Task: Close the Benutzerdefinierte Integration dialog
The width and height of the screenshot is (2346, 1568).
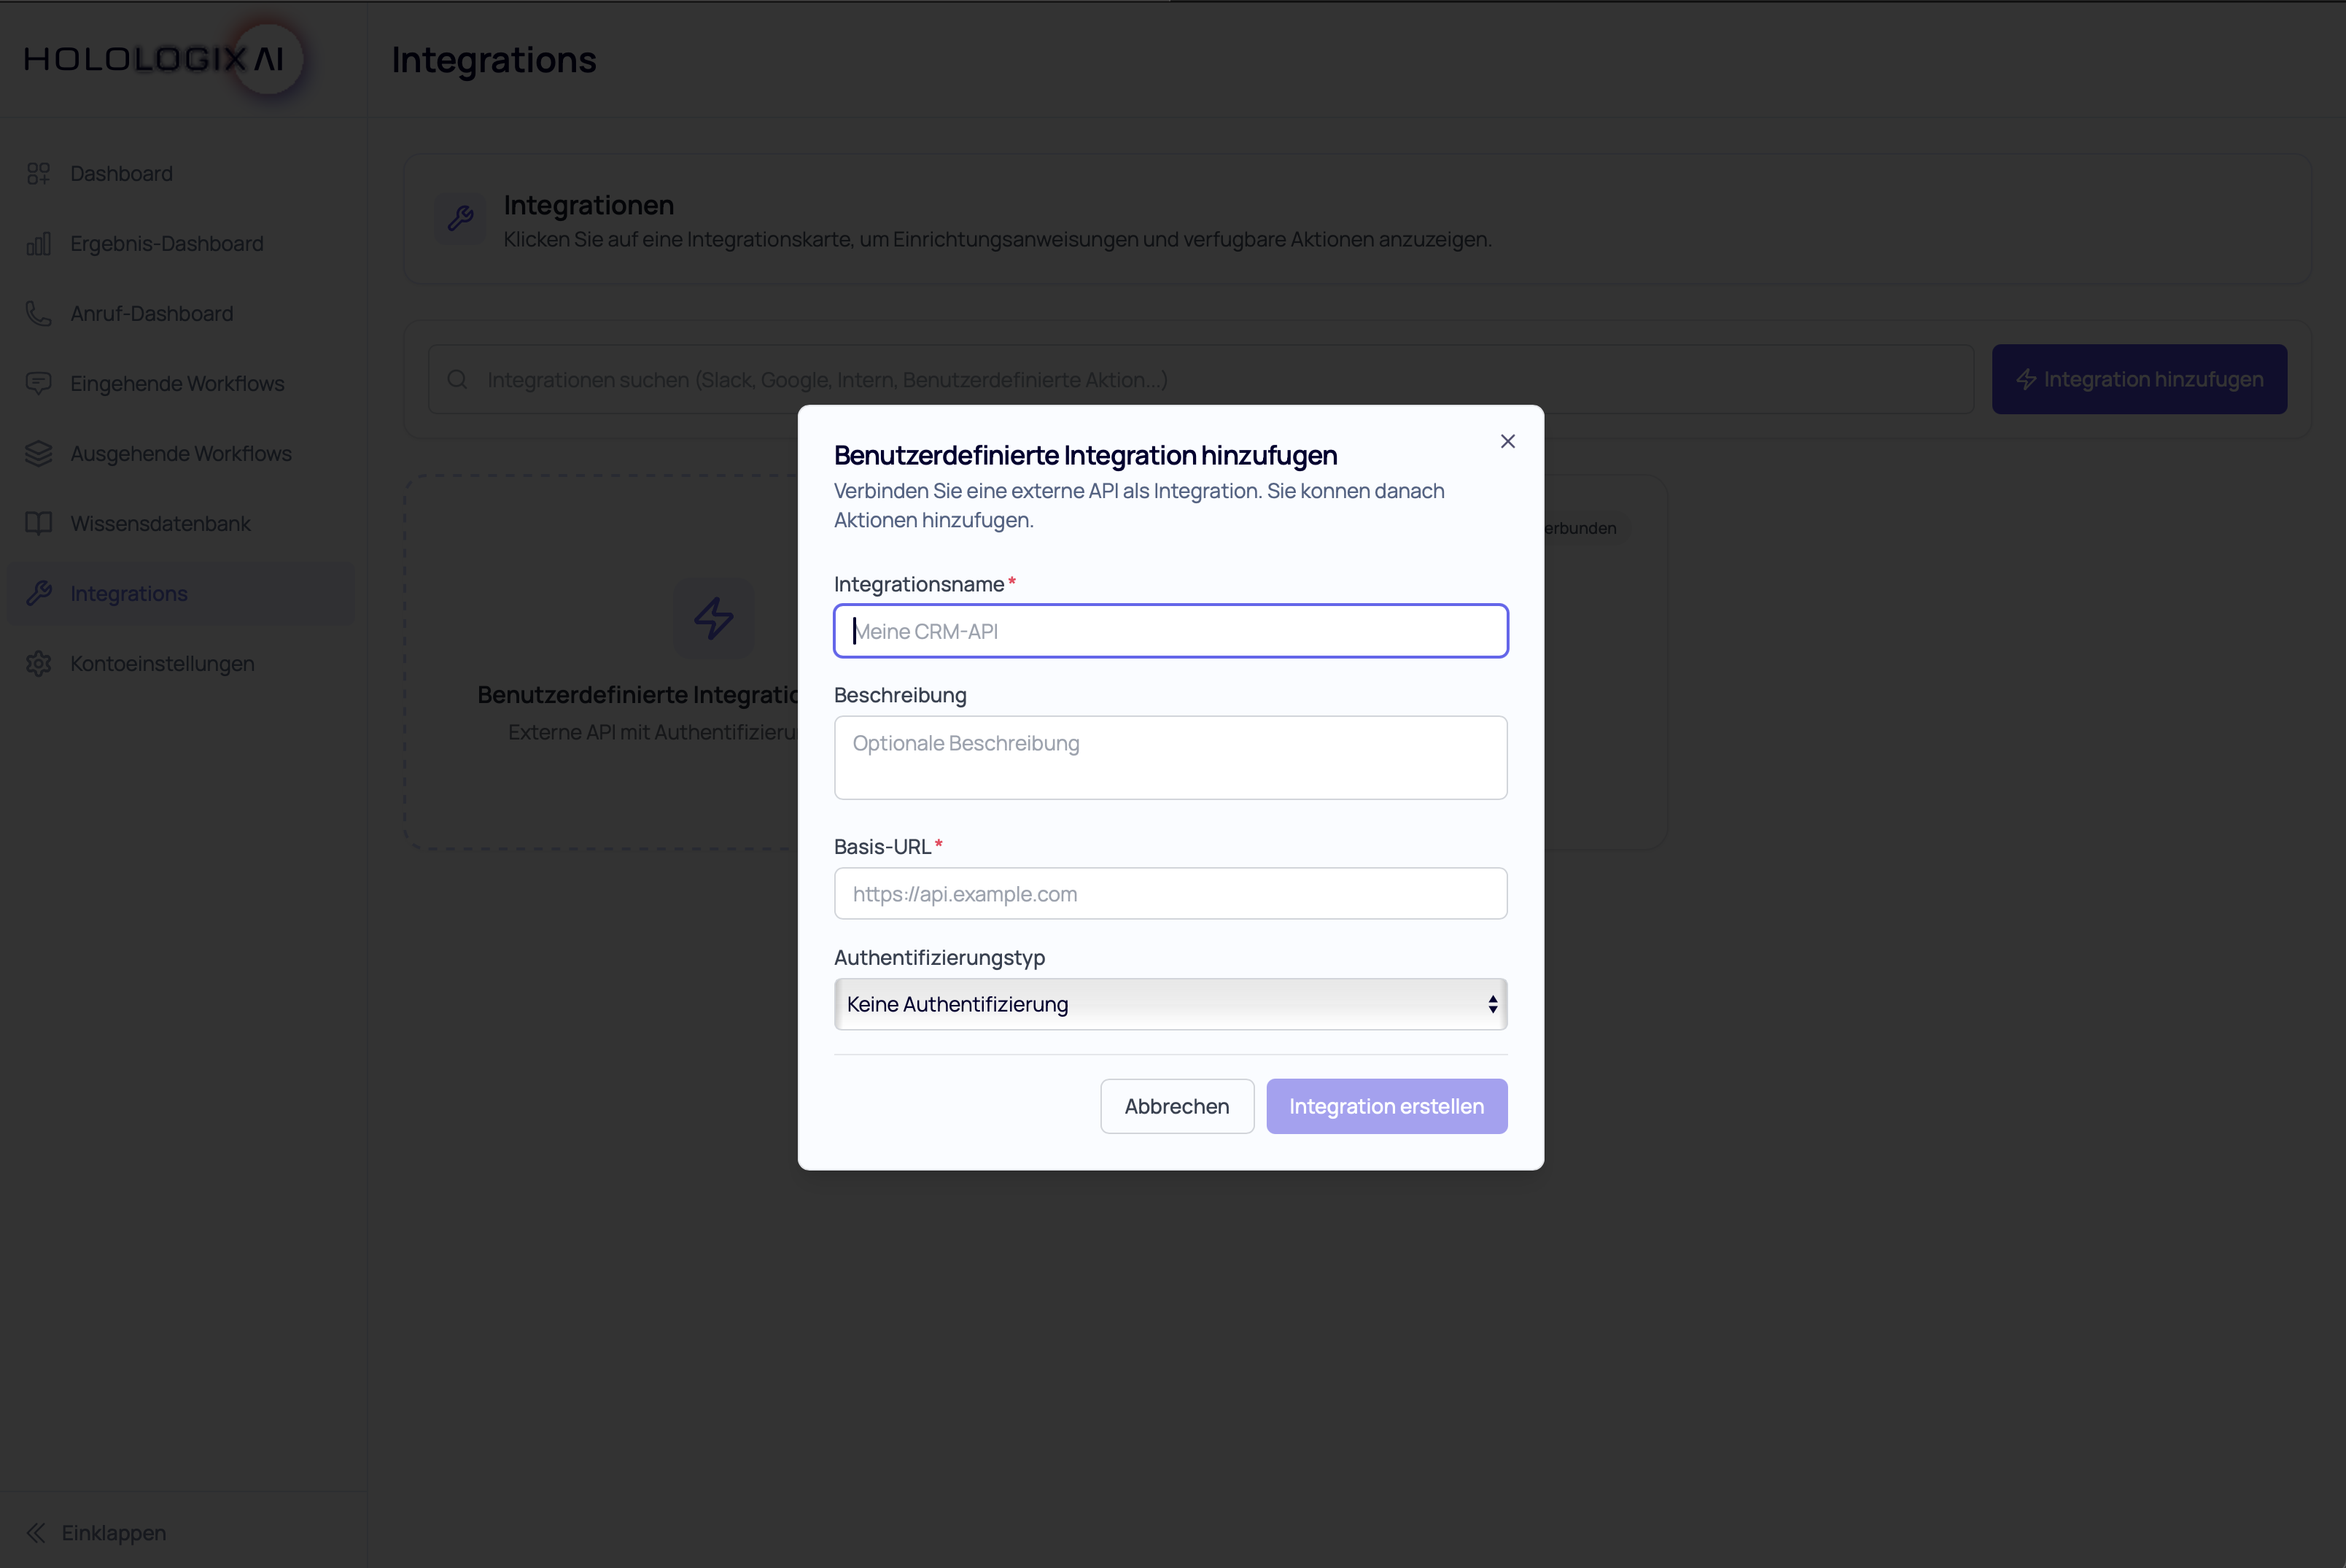Action: 1508,441
